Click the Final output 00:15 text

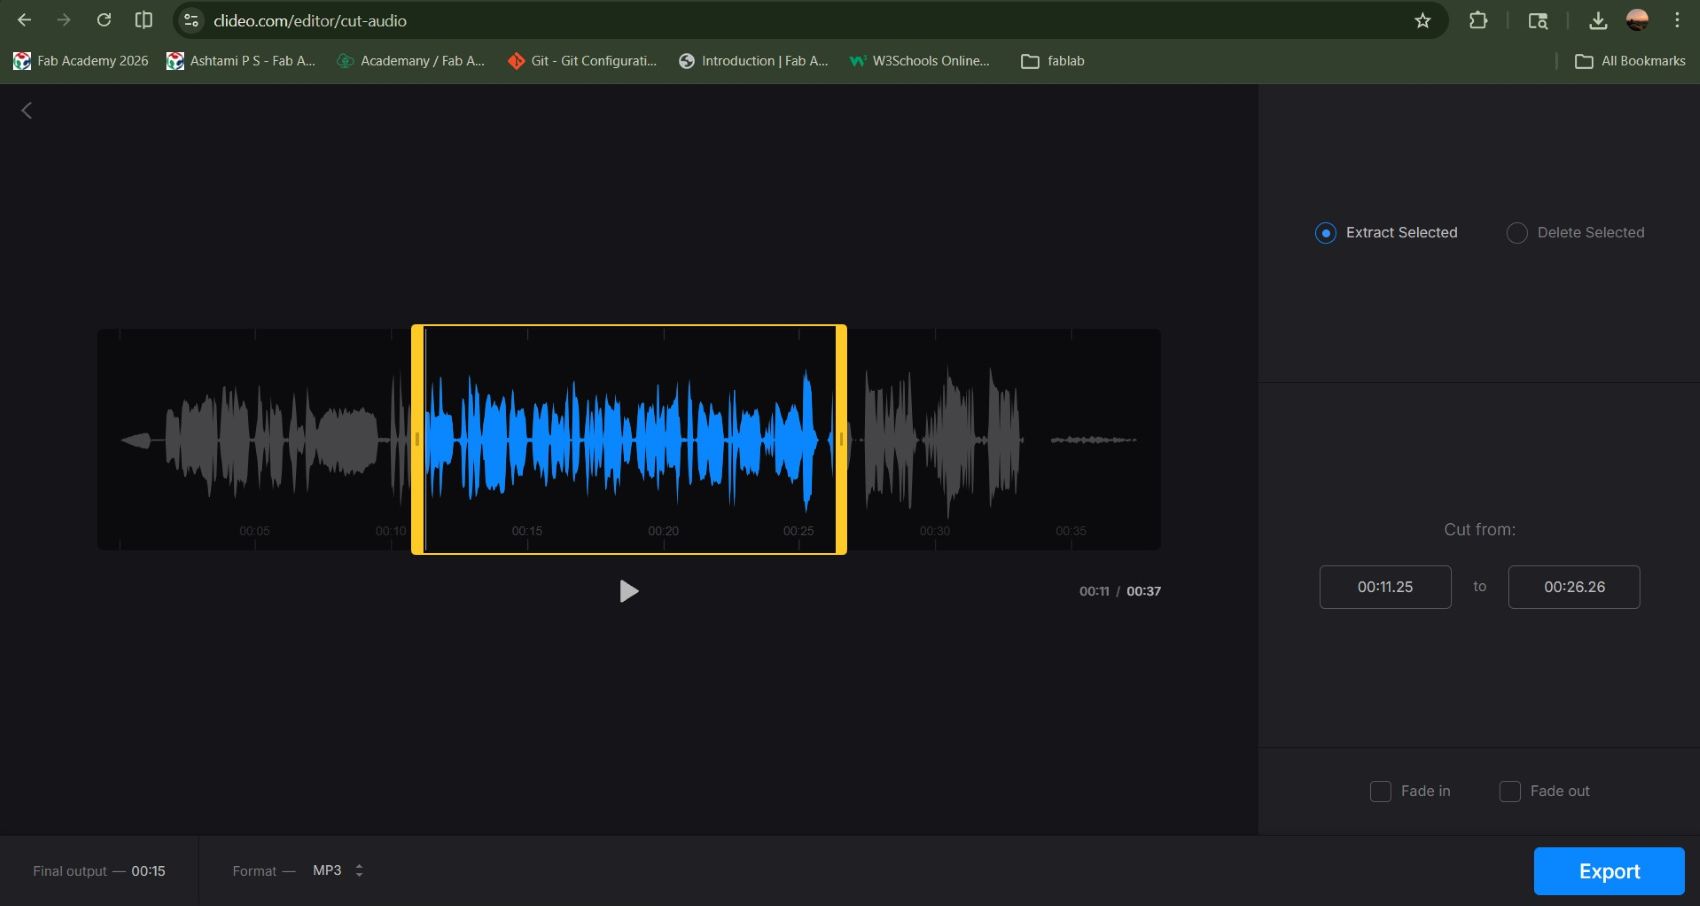click(99, 871)
